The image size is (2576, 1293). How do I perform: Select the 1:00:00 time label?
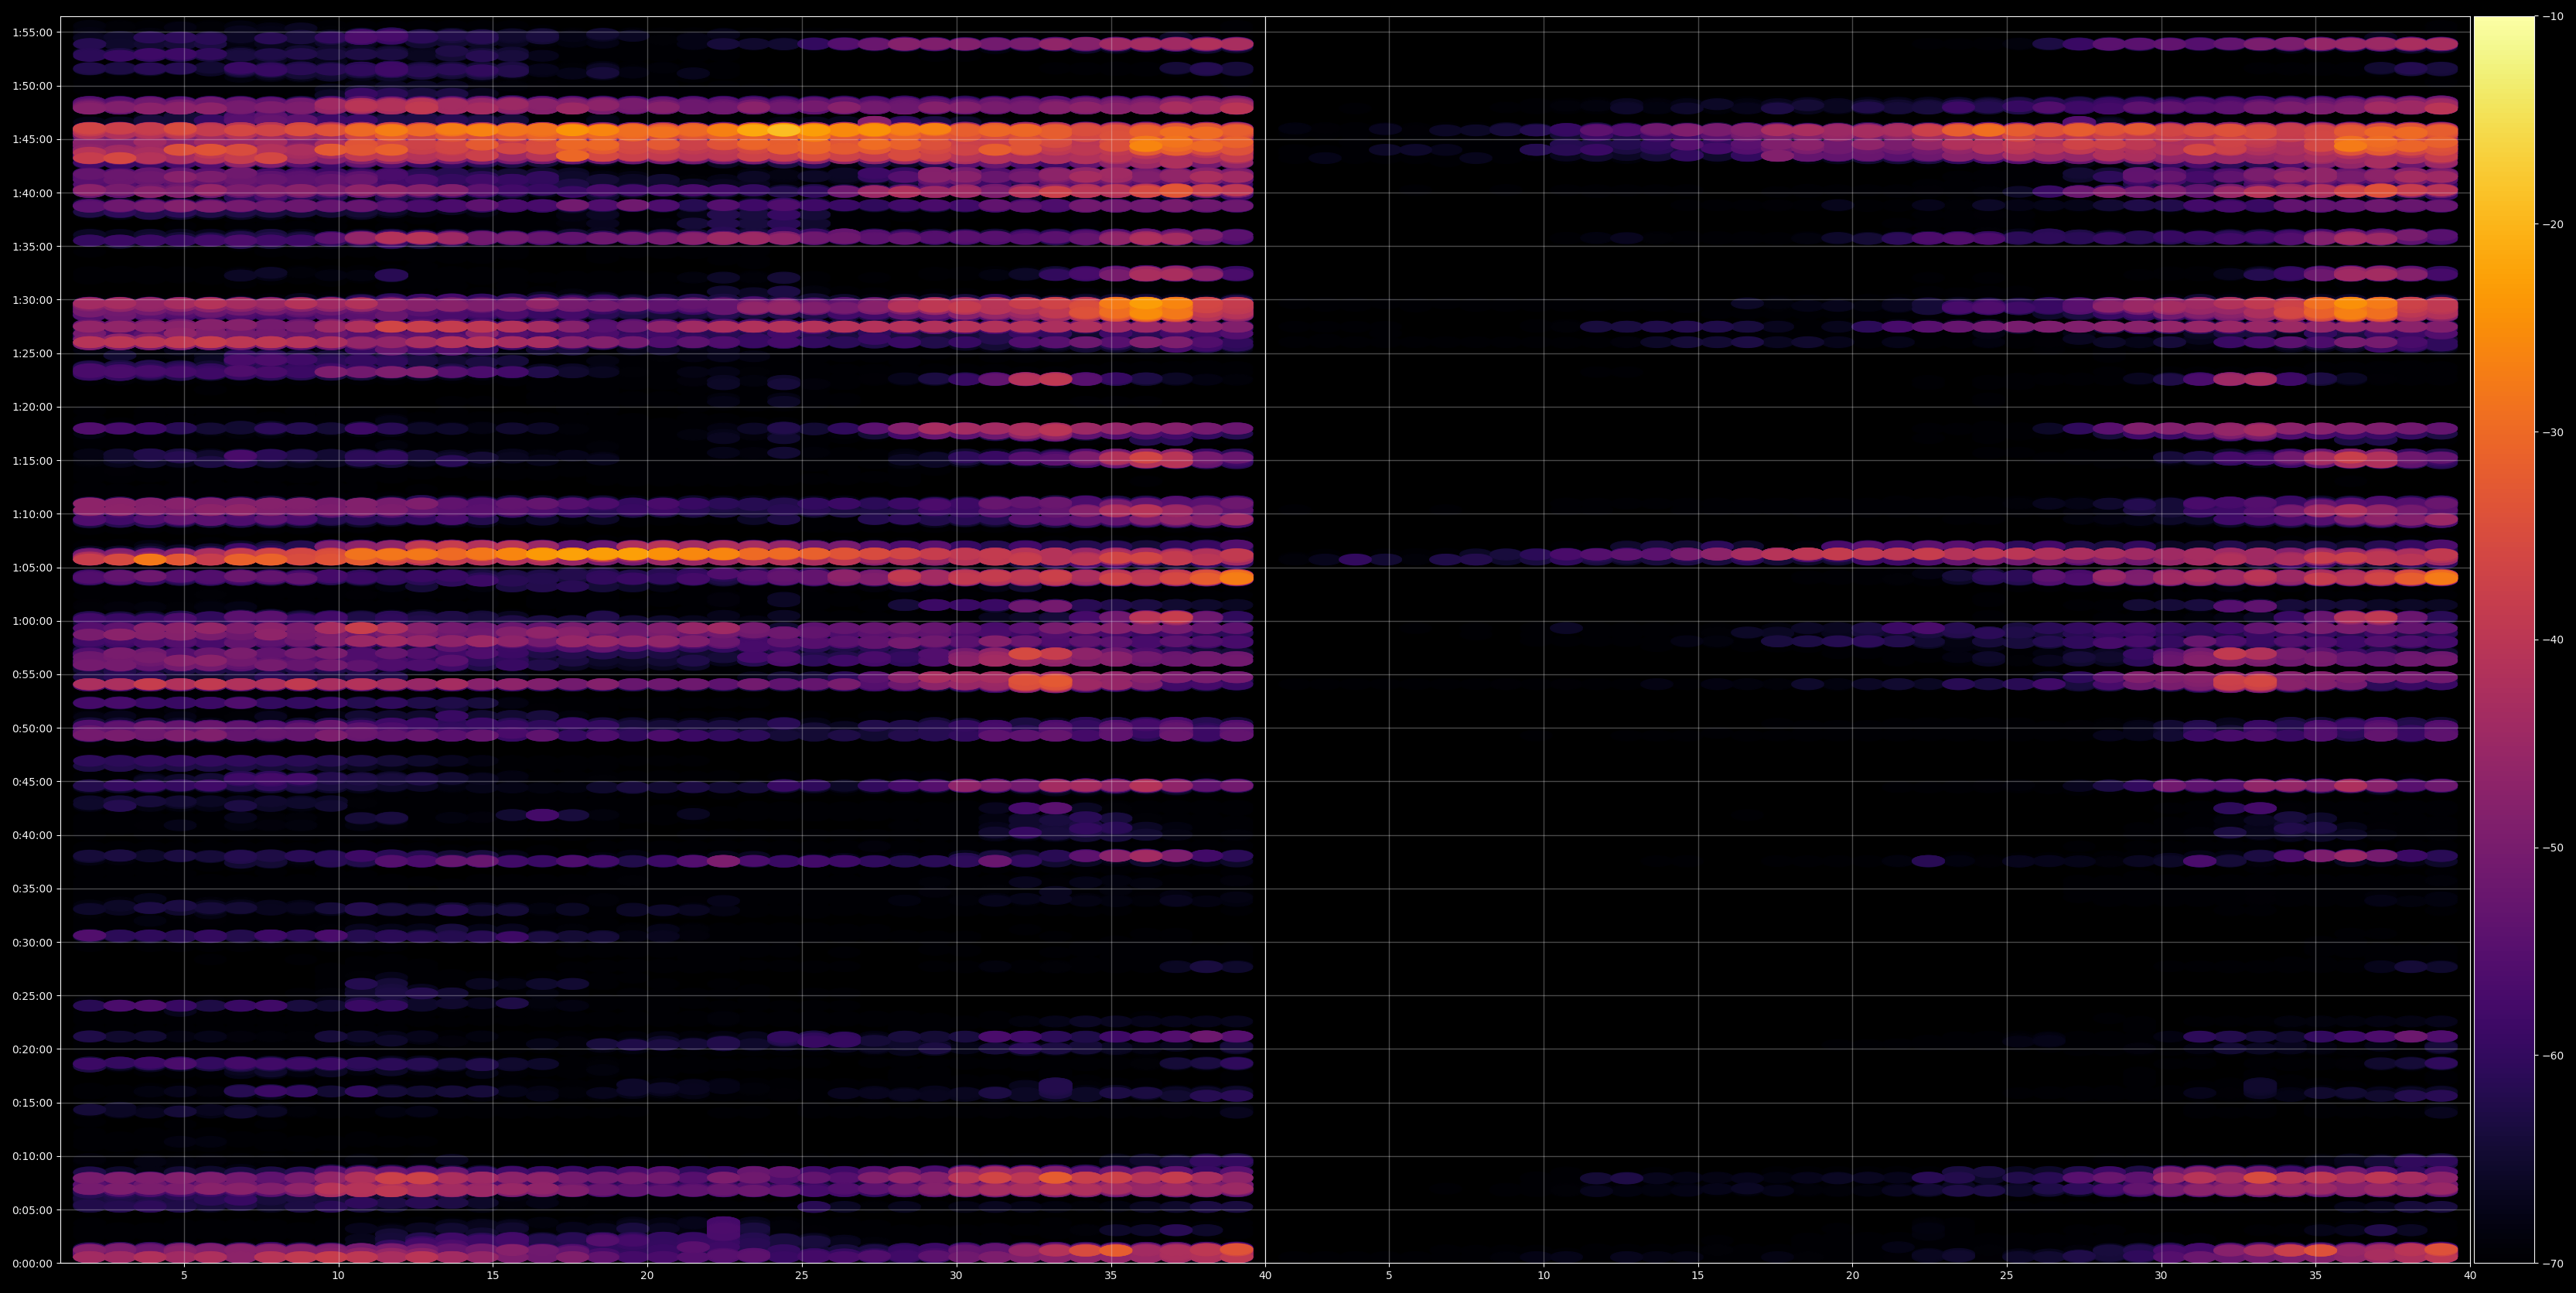(x=32, y=621)
